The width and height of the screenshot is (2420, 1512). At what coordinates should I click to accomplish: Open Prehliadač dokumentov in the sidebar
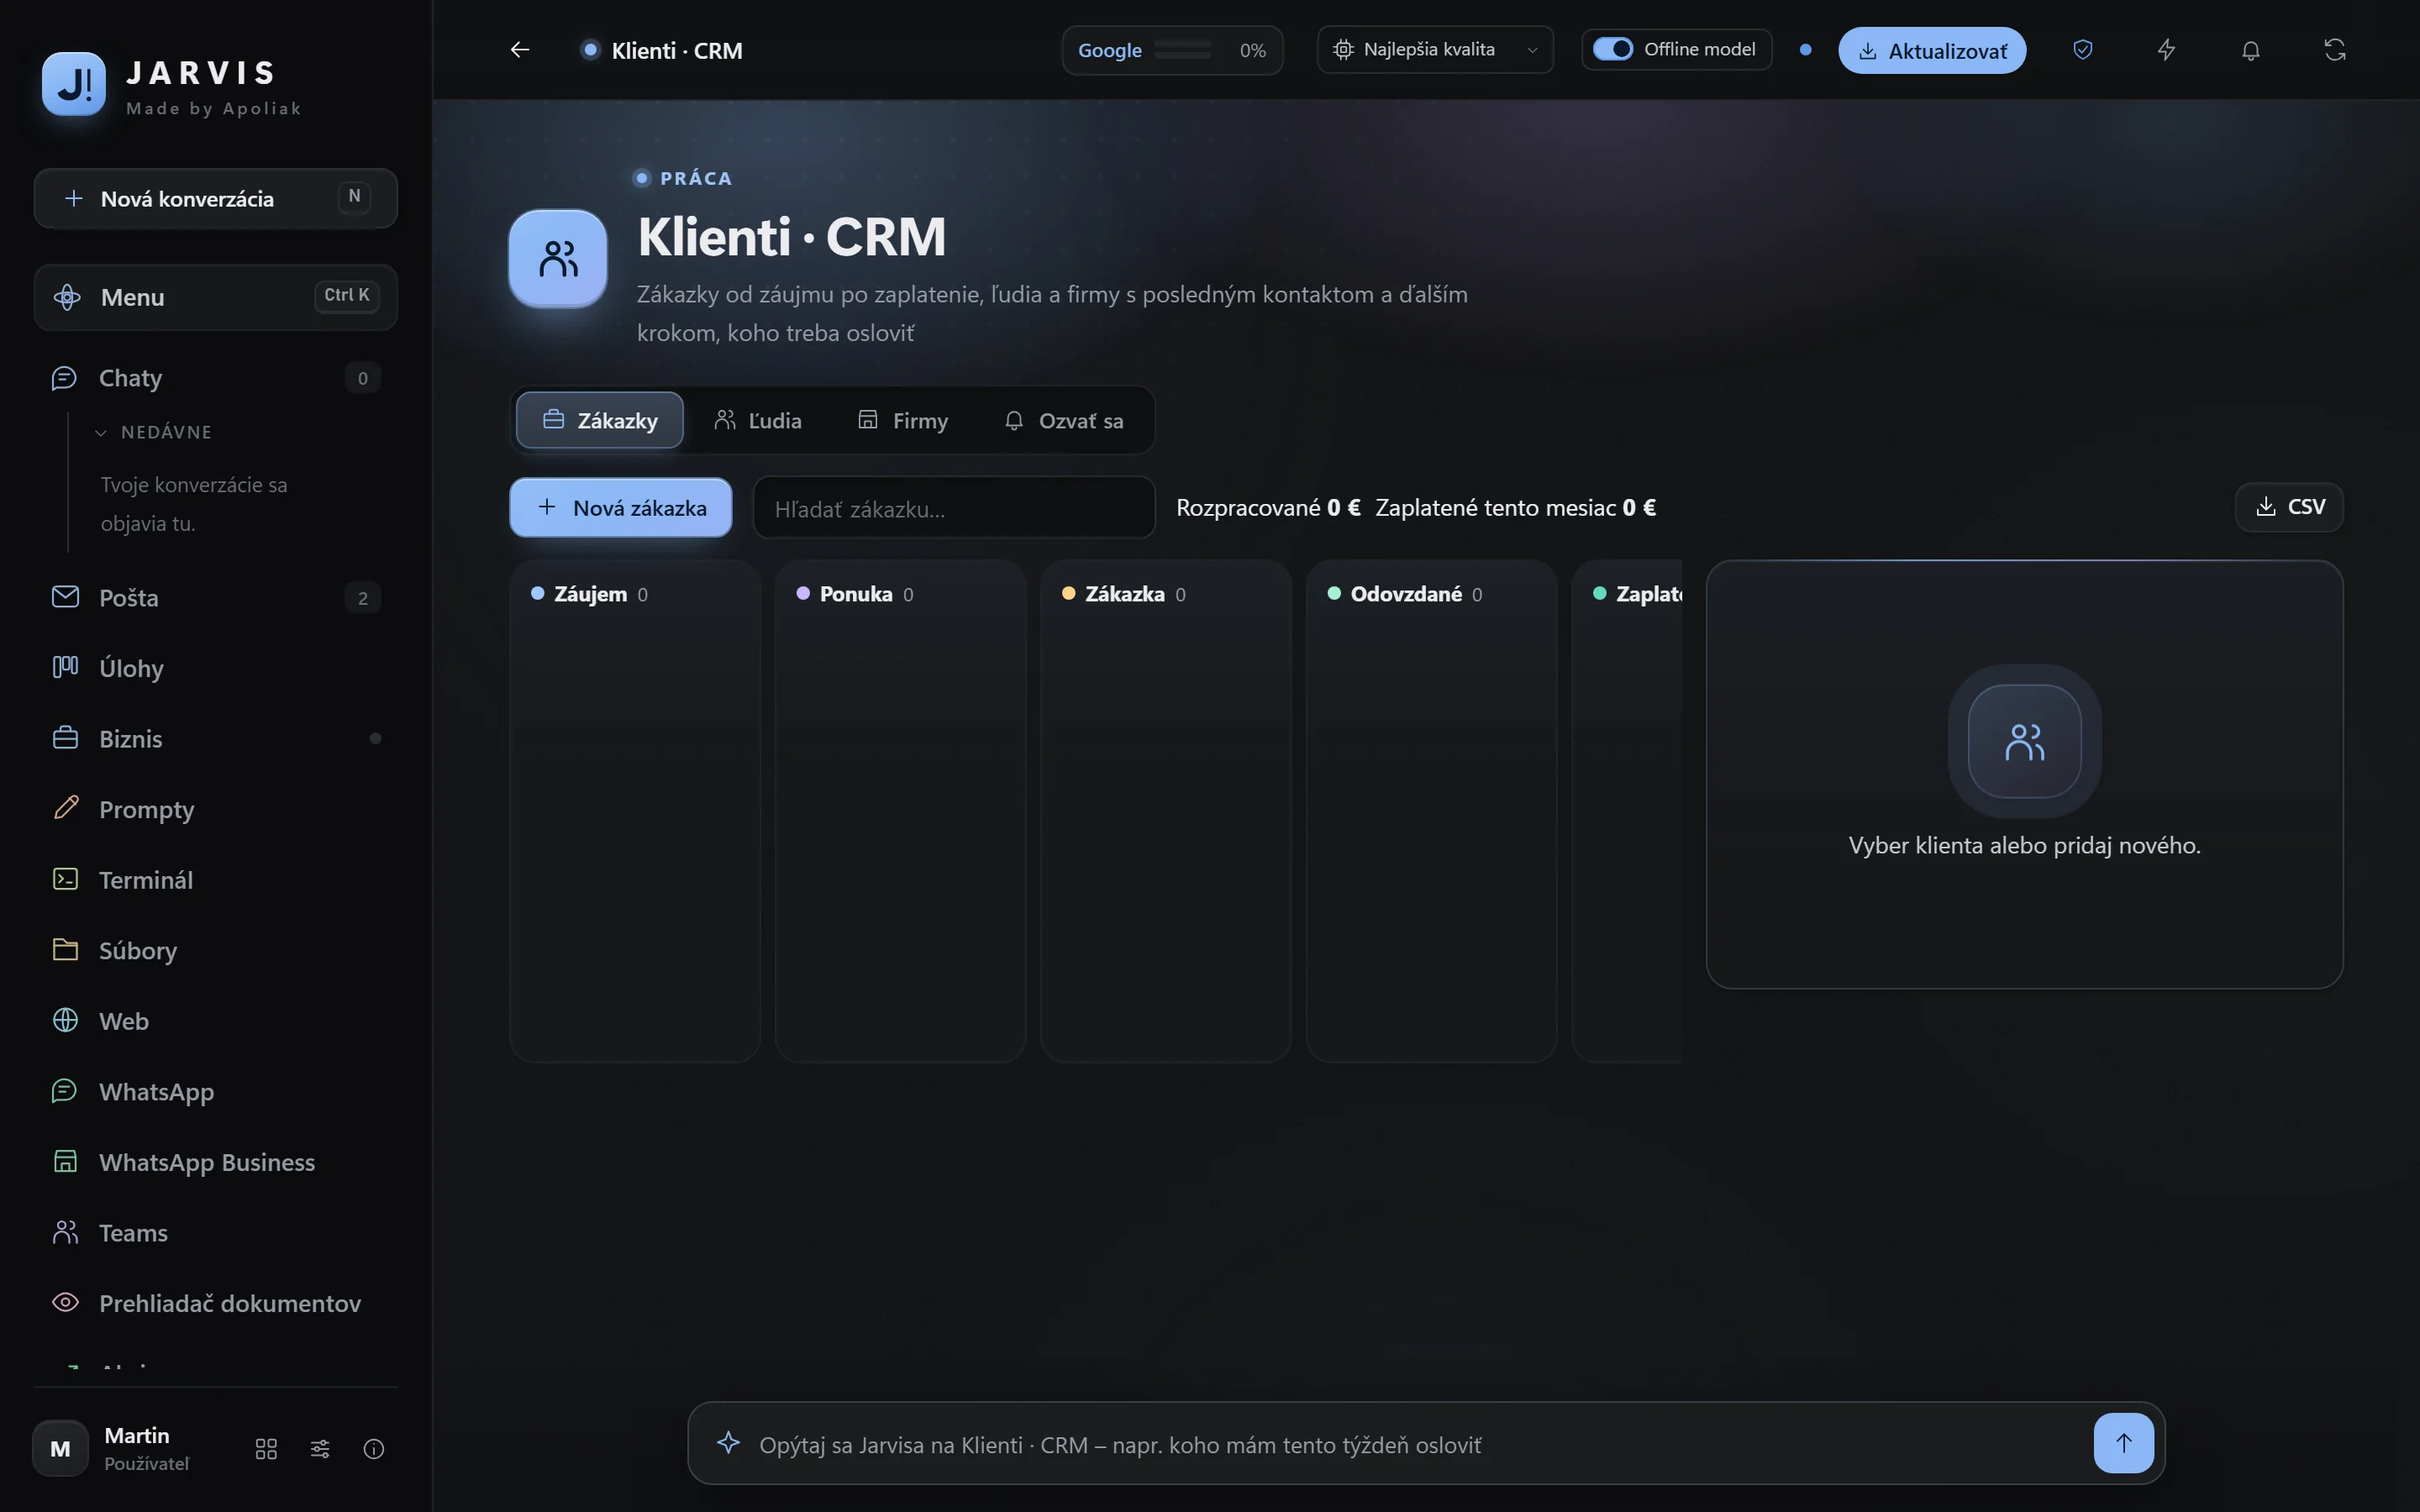pos(216,1303)
